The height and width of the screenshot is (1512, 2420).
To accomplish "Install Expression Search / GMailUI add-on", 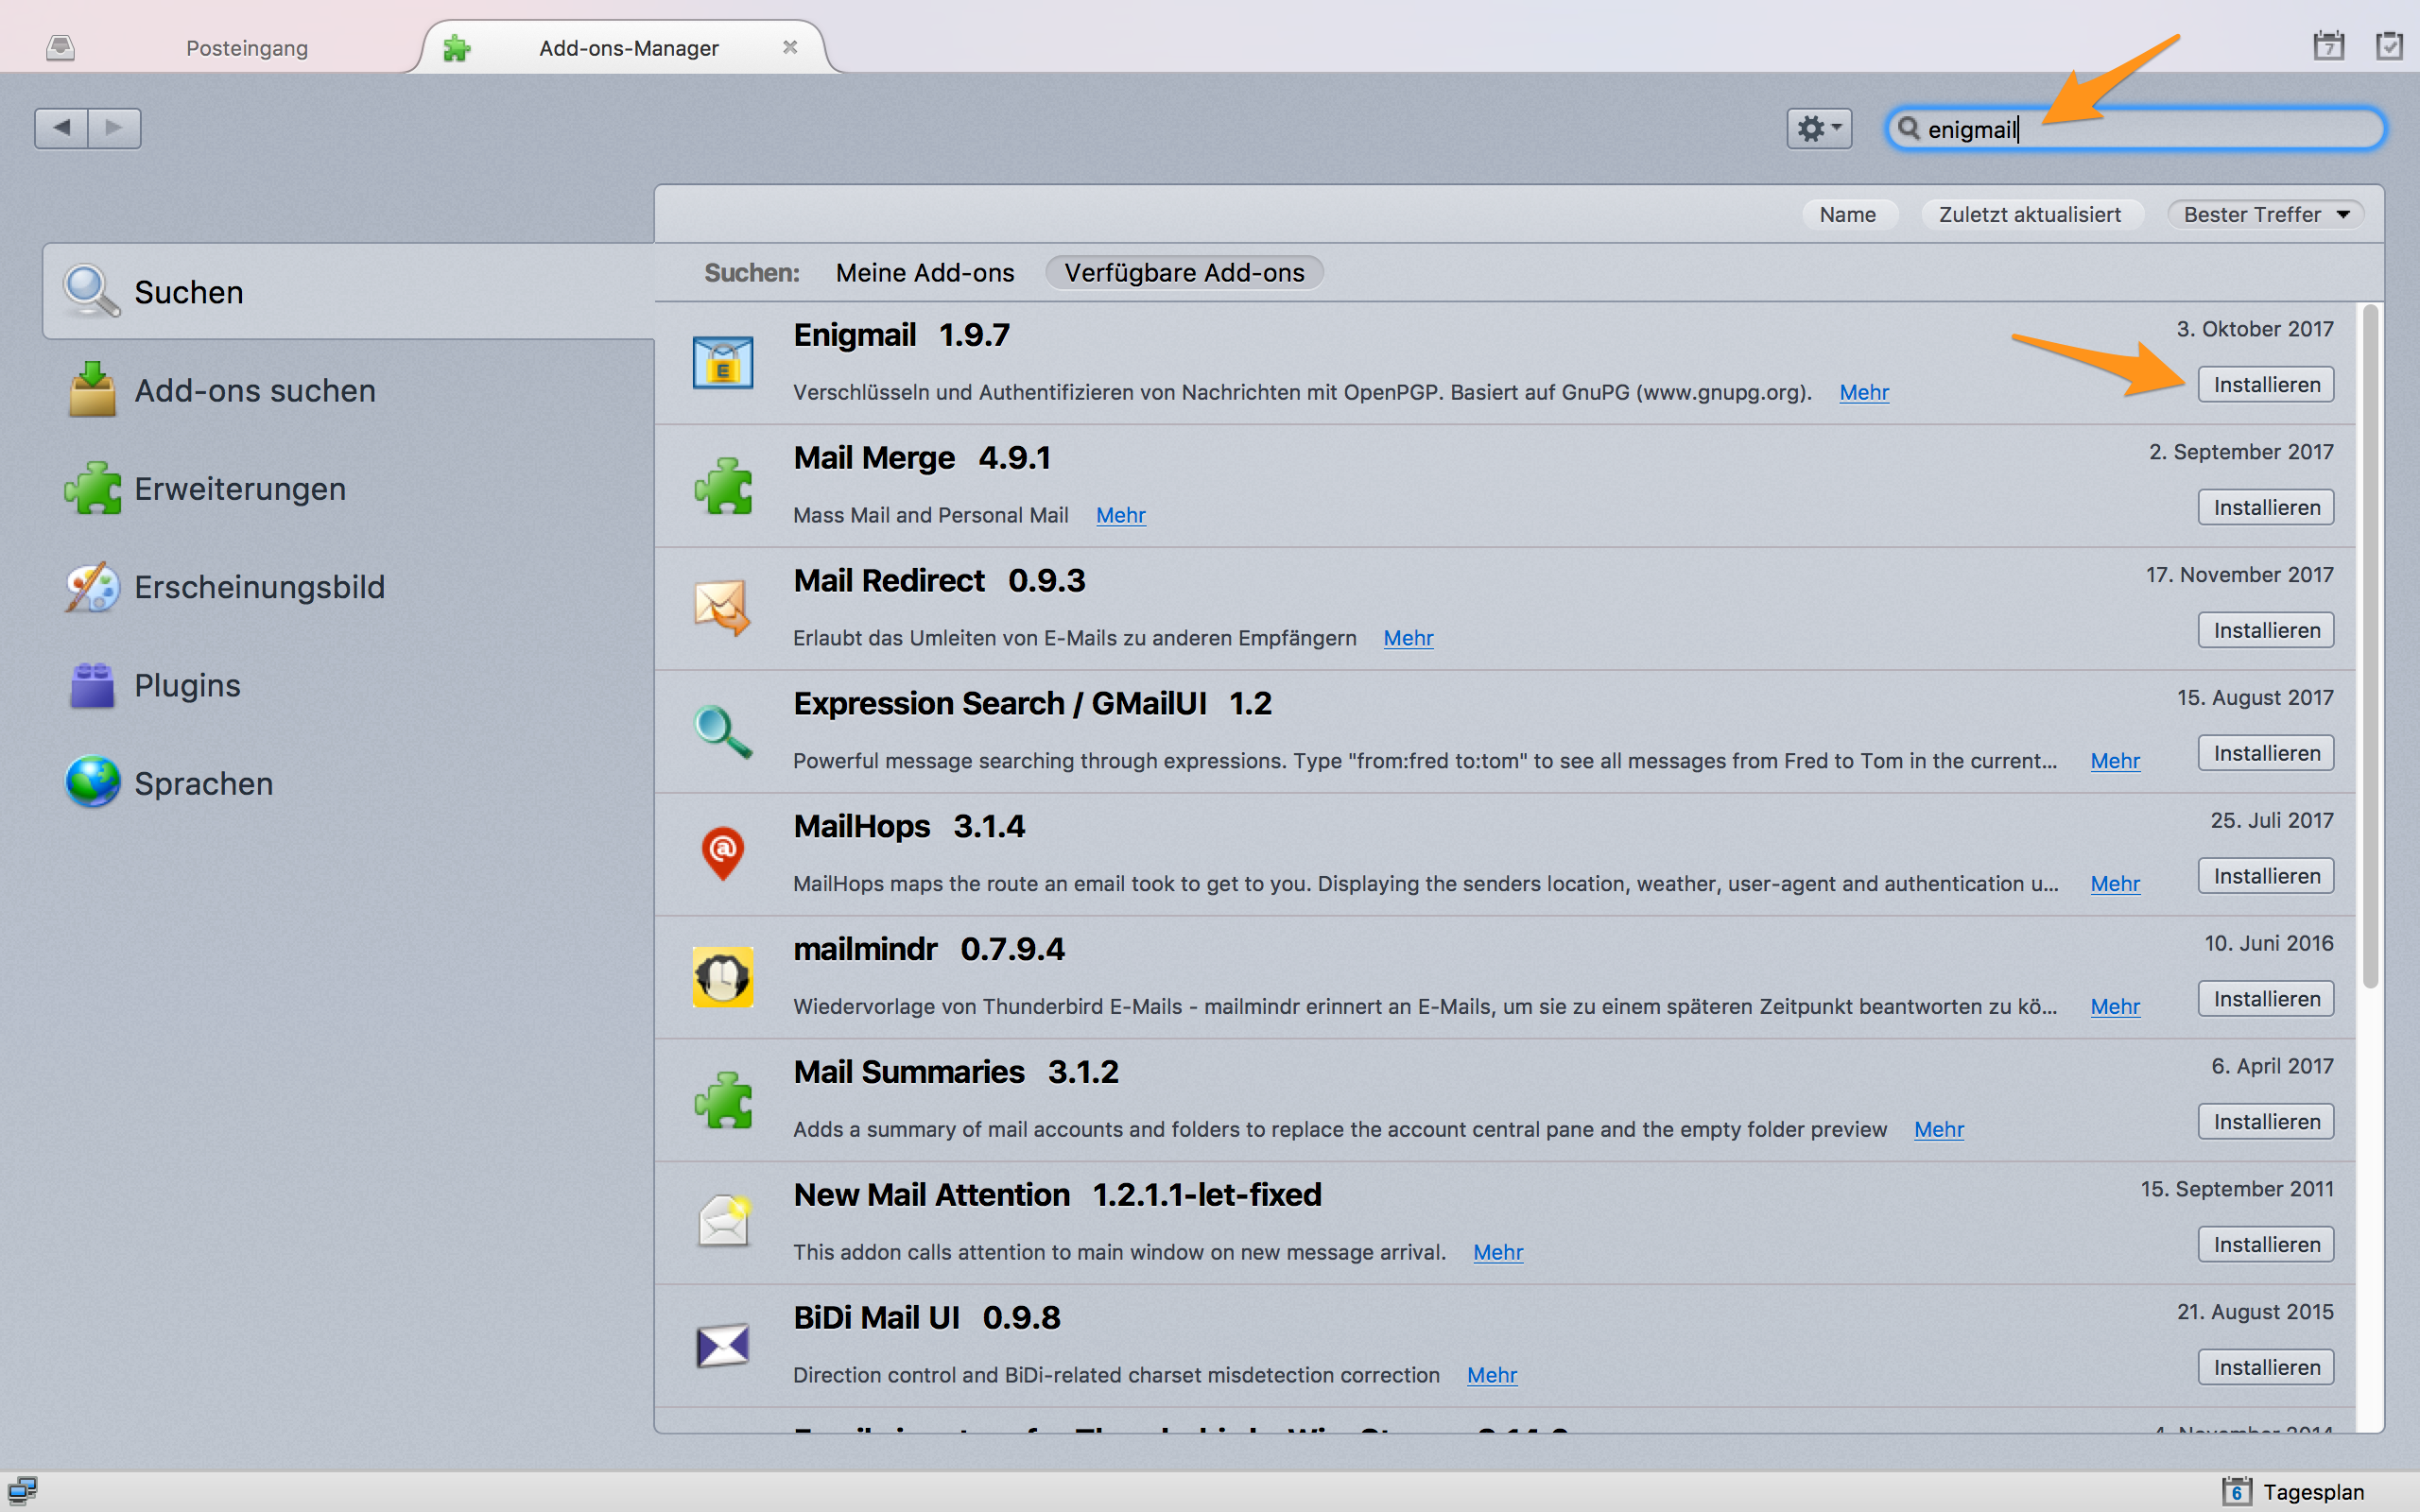I will pyautogui.click(x=2266, y=753).
